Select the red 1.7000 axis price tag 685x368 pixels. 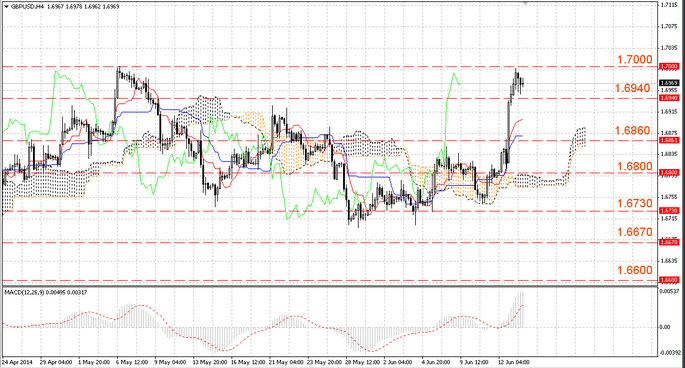(669, 66)
